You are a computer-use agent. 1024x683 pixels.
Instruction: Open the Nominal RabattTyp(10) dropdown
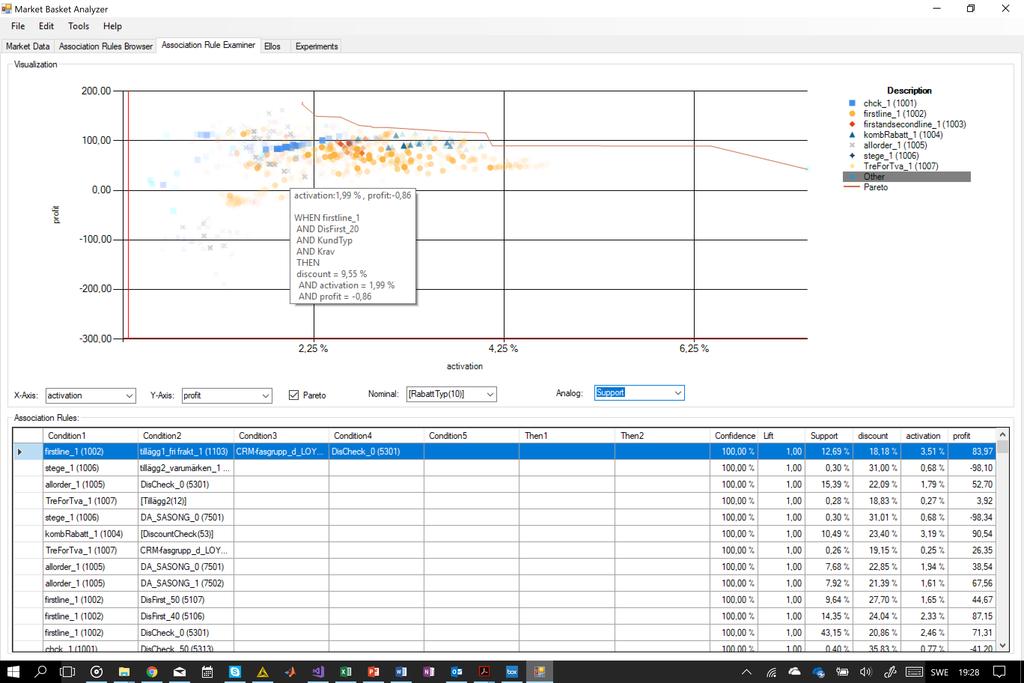point(451,394)
